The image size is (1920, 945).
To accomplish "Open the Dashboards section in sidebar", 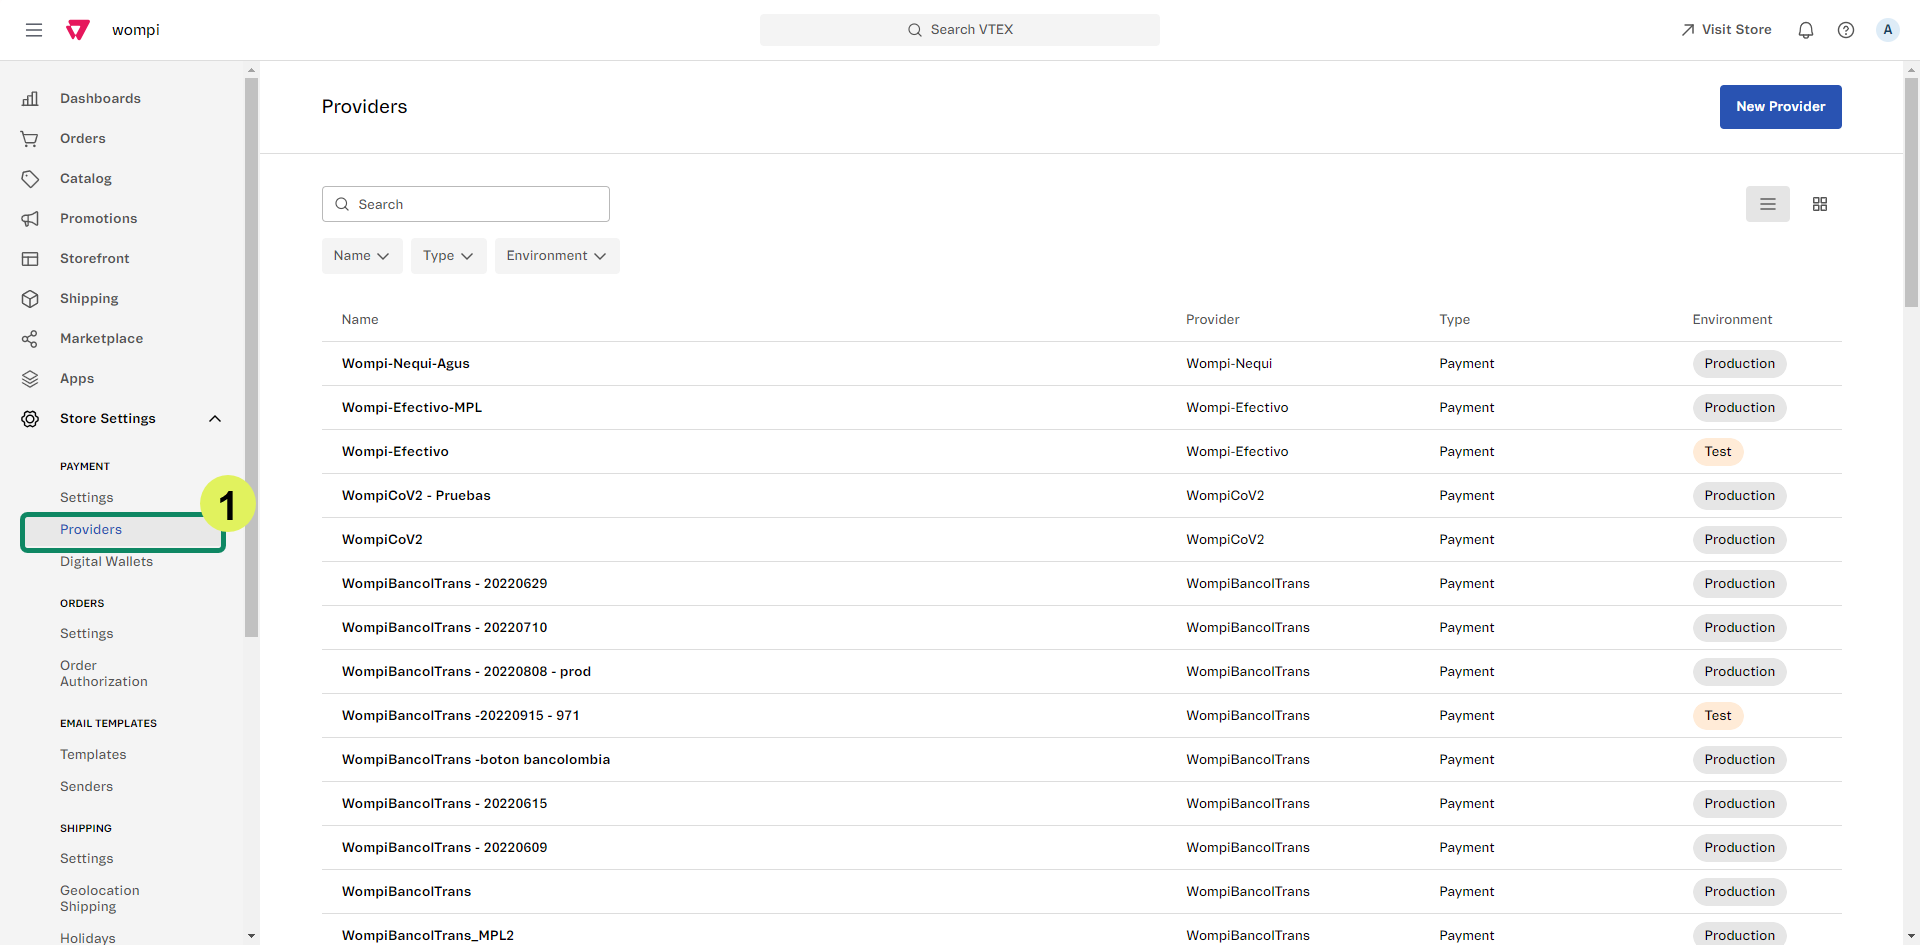I will (x=100, y=98).
